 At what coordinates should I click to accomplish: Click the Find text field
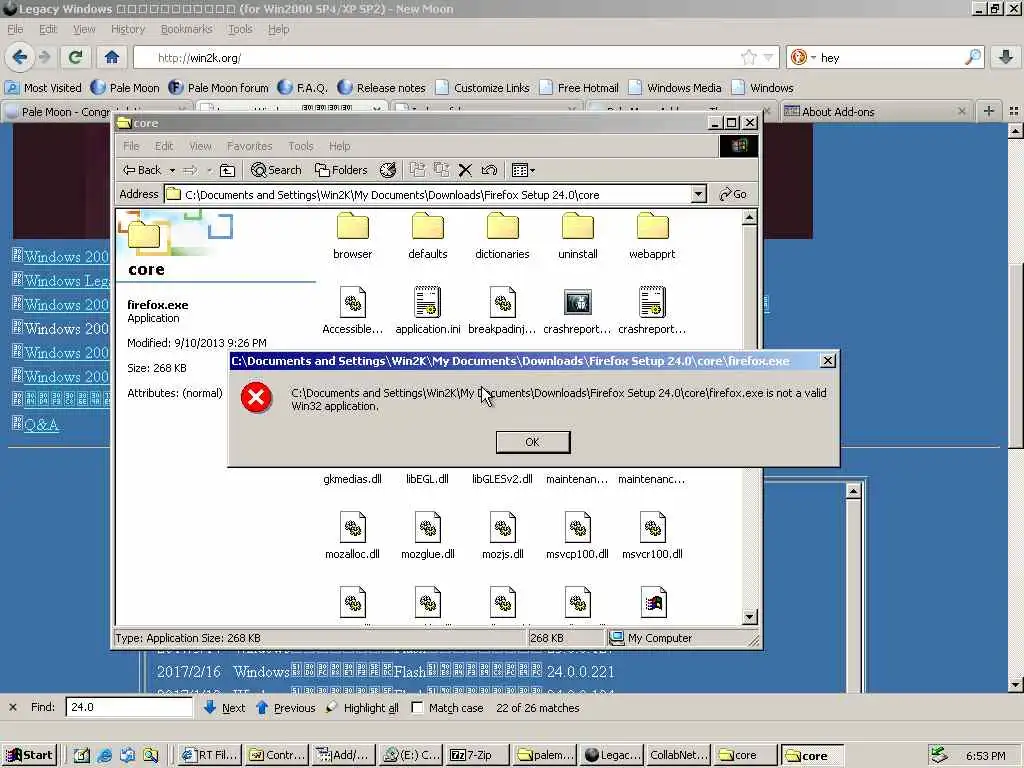129,707
